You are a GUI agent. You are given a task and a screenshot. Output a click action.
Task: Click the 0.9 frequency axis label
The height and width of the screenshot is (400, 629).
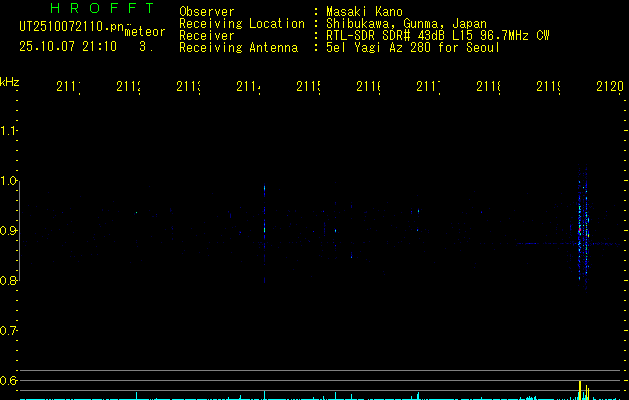tap(8, 231)
